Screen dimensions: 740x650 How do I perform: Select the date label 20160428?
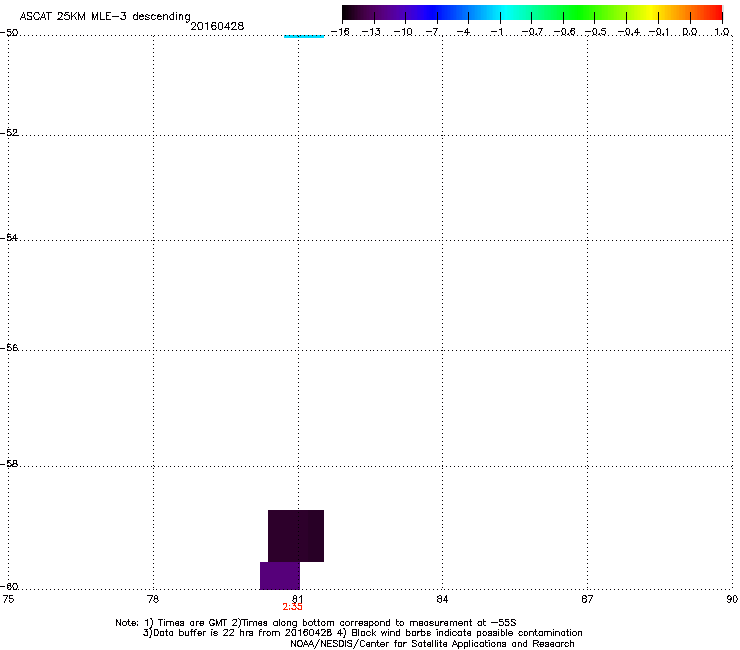tap(217, 26)
